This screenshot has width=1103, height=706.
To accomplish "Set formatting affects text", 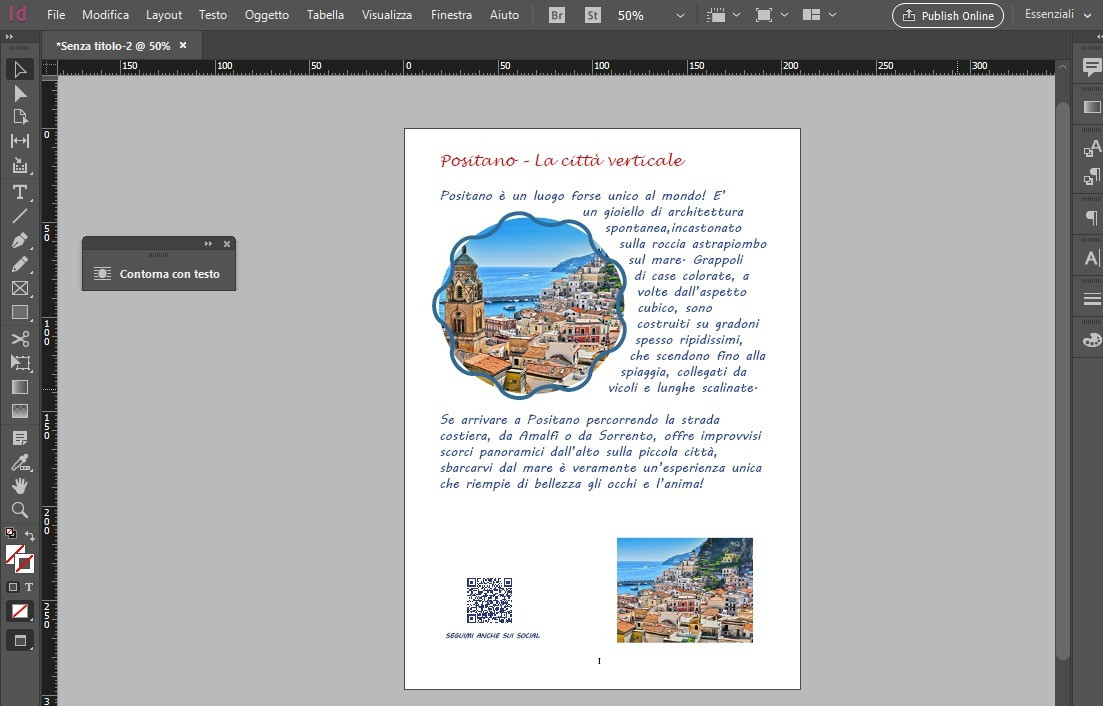I will point(29,586).
